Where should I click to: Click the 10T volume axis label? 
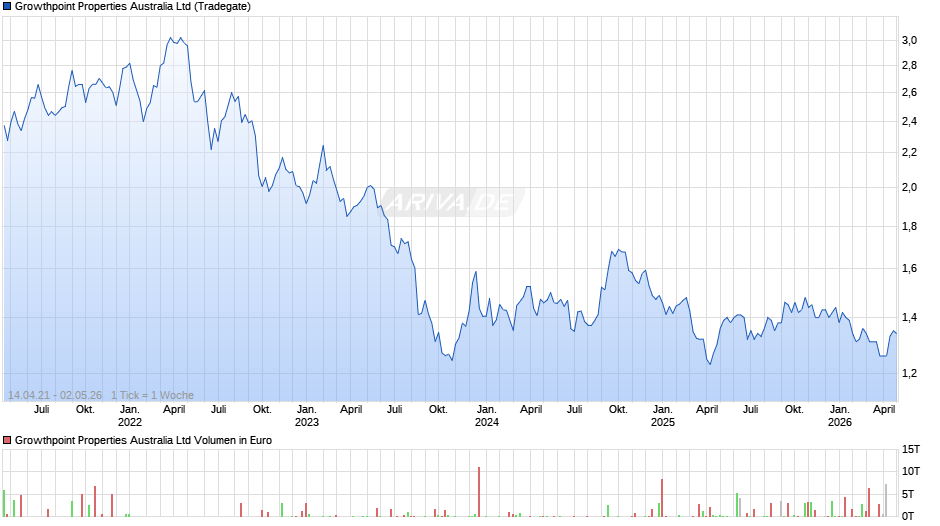[911, 471]
